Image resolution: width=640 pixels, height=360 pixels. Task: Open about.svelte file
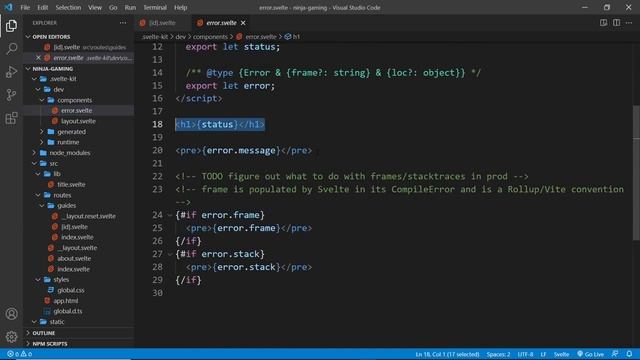click(x=74, y=258)
